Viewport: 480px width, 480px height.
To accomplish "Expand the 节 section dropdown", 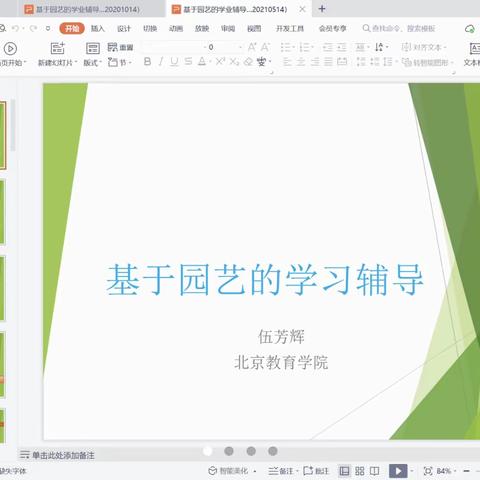I will (x=130, y=62).
